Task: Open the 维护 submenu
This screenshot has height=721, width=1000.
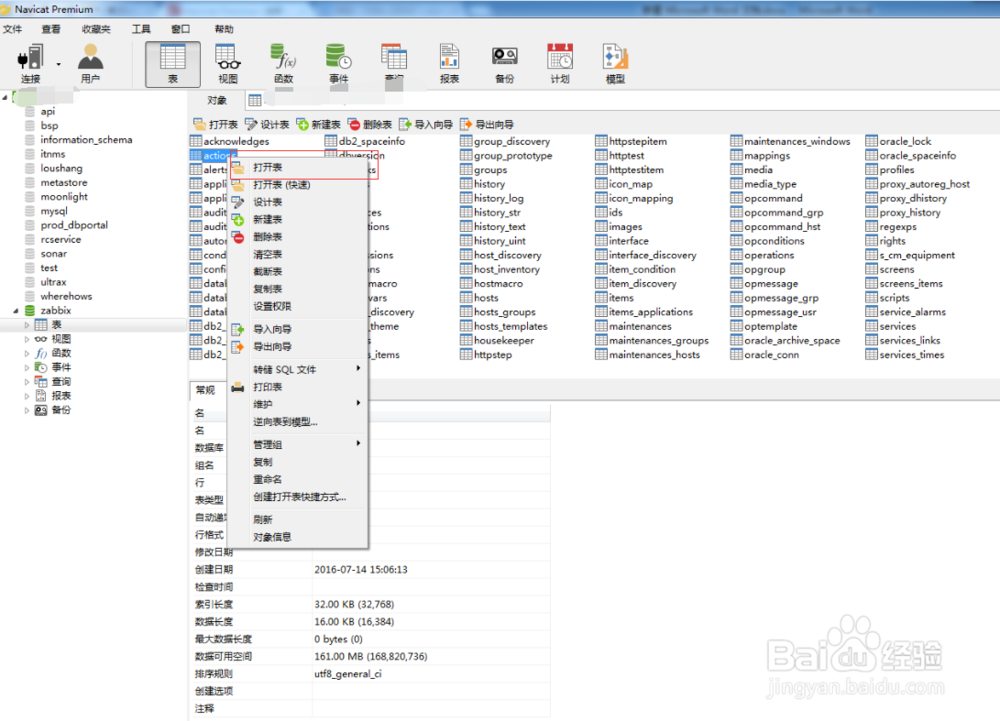Action: coord(298,404)
